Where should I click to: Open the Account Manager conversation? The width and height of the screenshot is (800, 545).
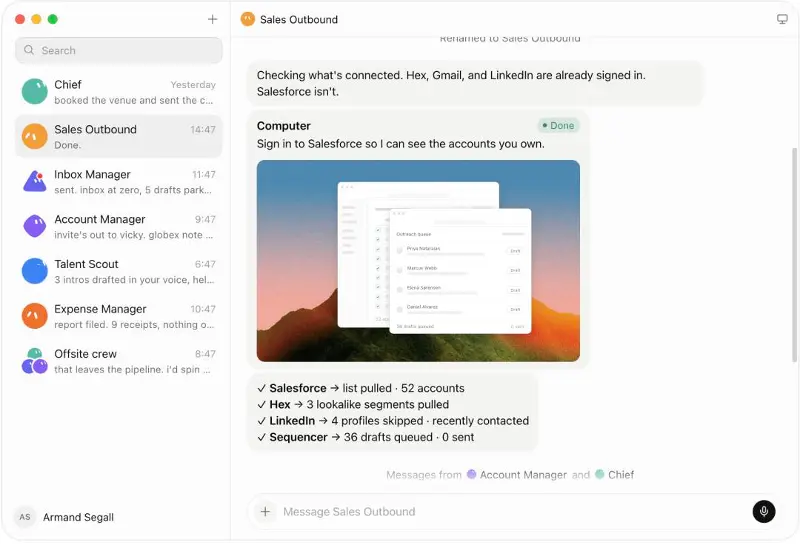point(118,226)
